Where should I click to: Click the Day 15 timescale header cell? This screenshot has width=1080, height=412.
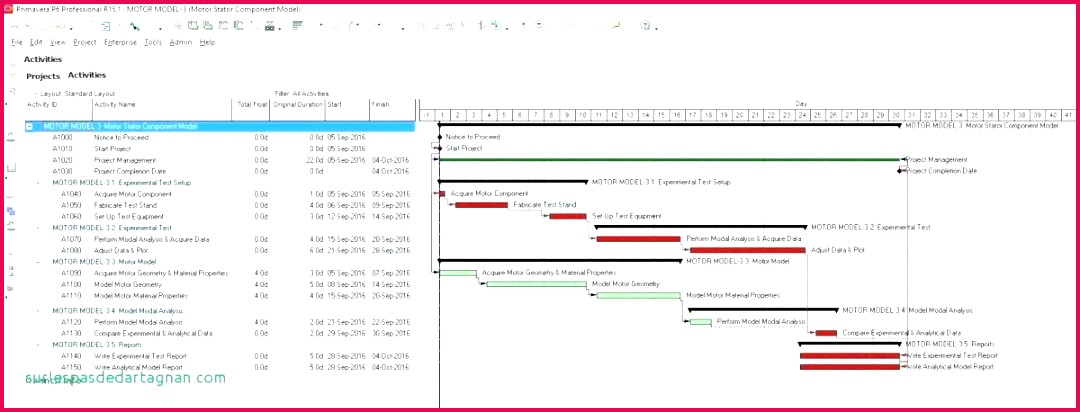click(661, 115)
